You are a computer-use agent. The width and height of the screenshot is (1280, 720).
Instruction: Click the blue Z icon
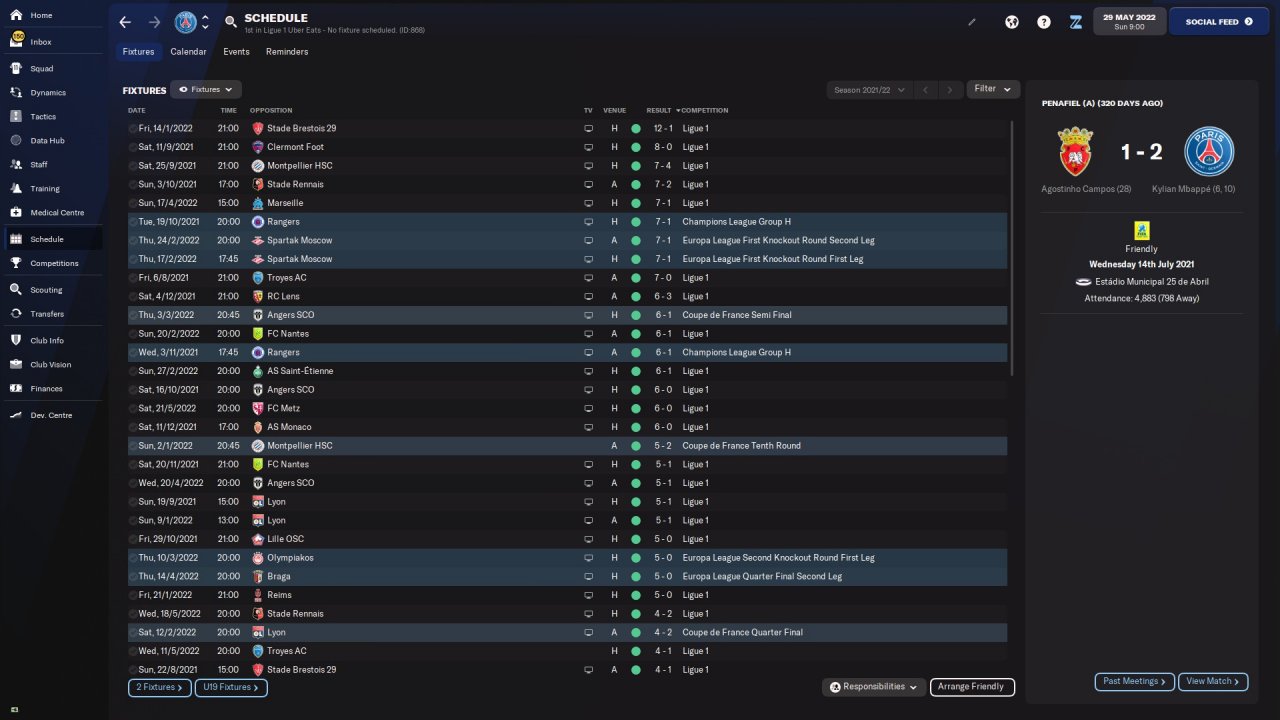[1076, 22]
